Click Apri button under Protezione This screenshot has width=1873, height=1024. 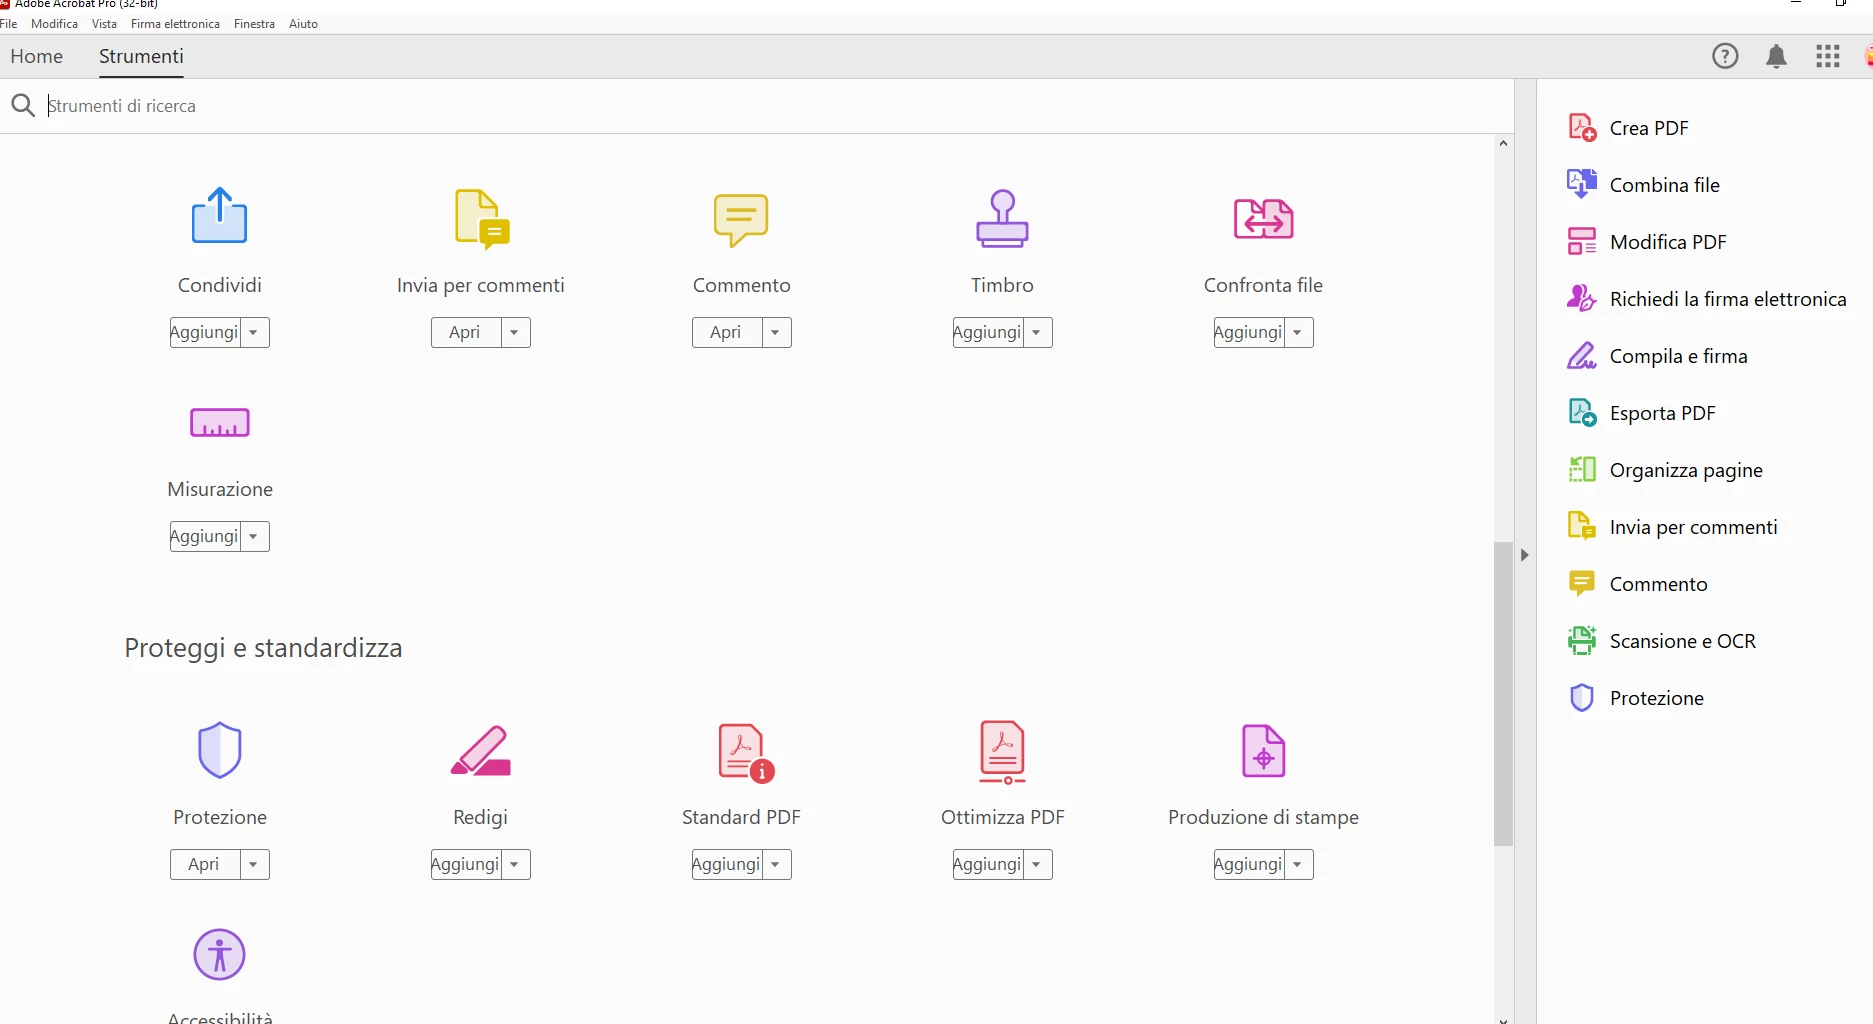(x=205, y=864)
